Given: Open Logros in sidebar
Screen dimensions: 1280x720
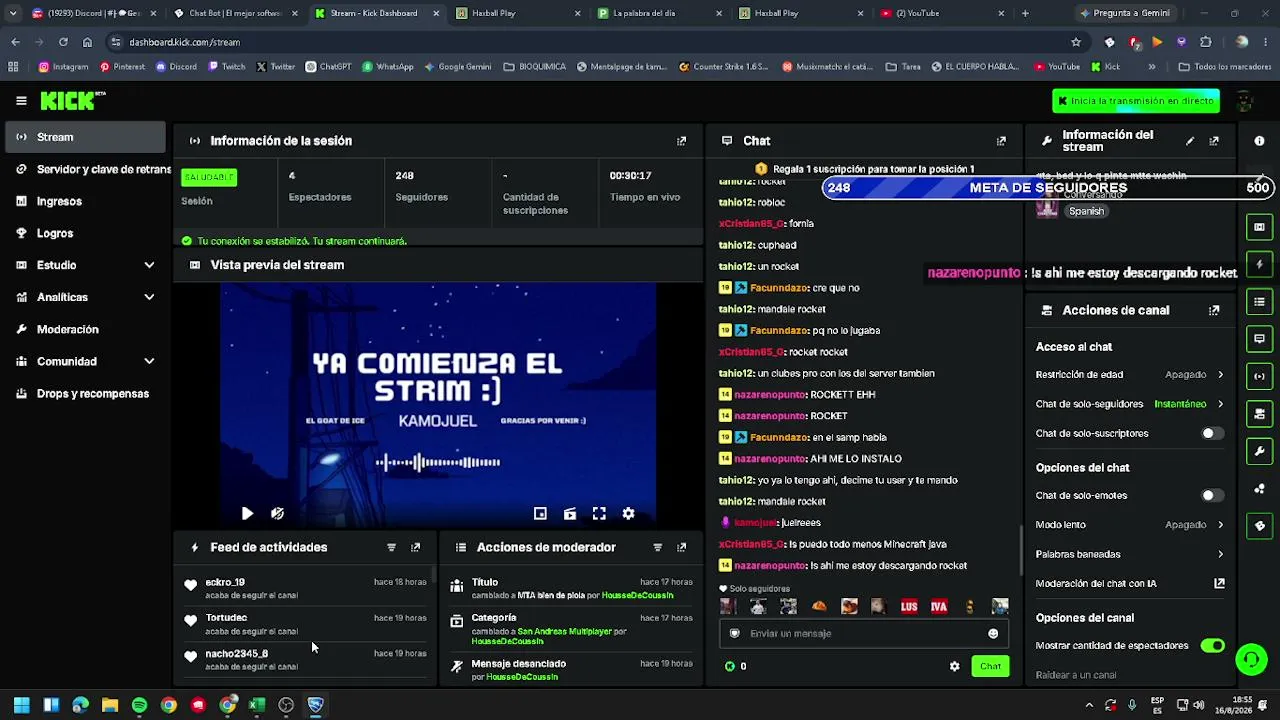Looking at the screenshot, I should [x=86, y=233].
